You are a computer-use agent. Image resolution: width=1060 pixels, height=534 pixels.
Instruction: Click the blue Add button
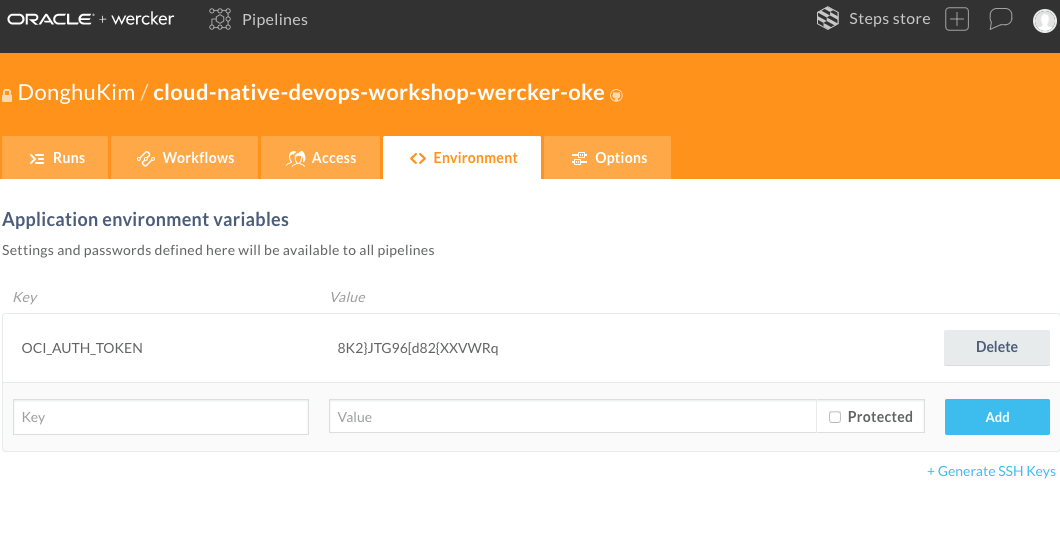(x=997, y=416)
